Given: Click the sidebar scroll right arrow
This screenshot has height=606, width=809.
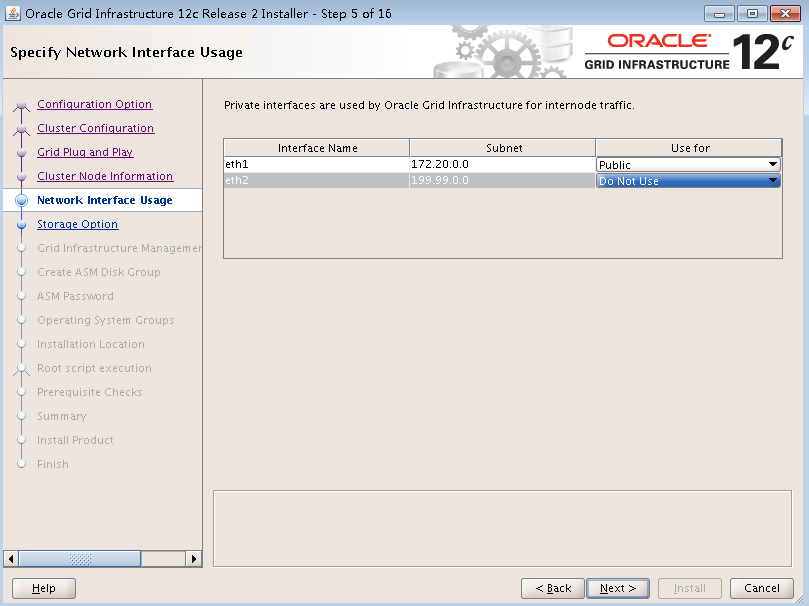Looking at the screenshot, I should click(193, 559).
